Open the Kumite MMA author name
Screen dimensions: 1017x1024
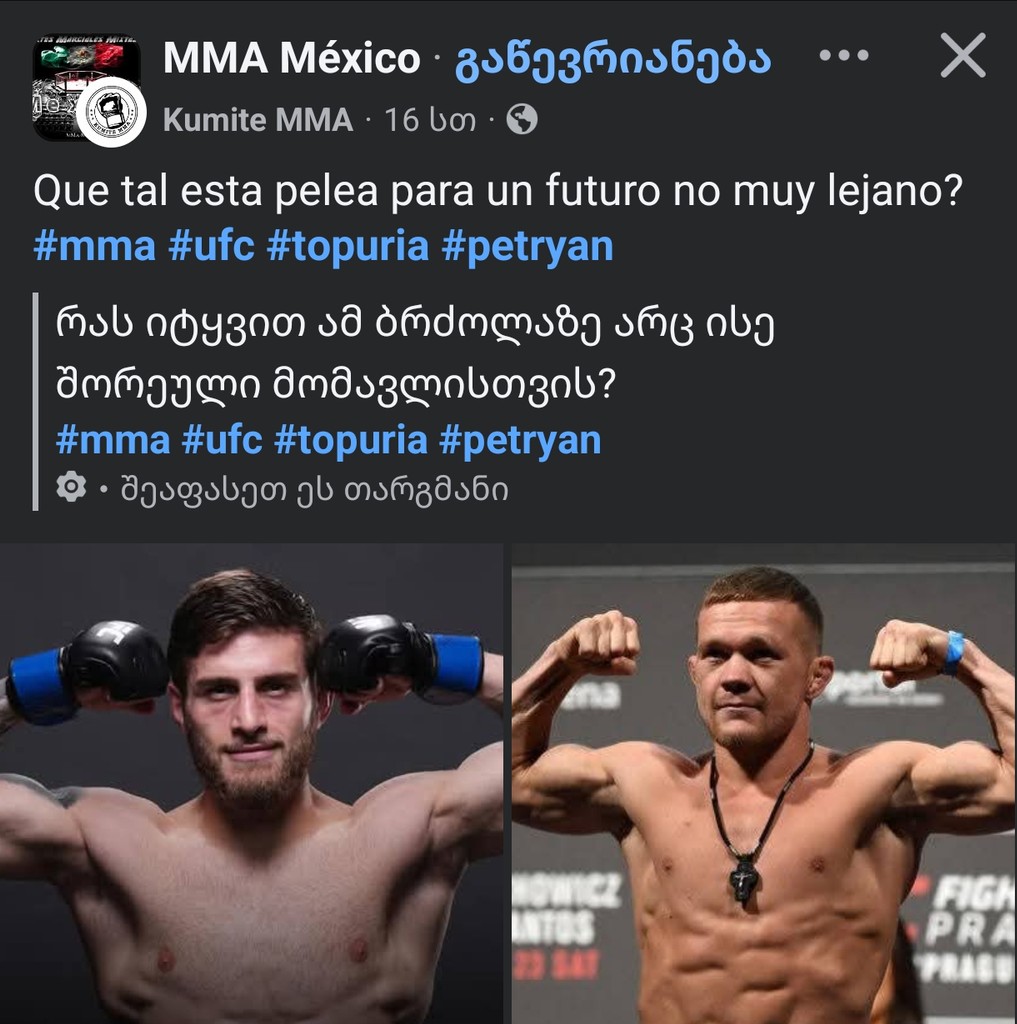coord(258,120)
